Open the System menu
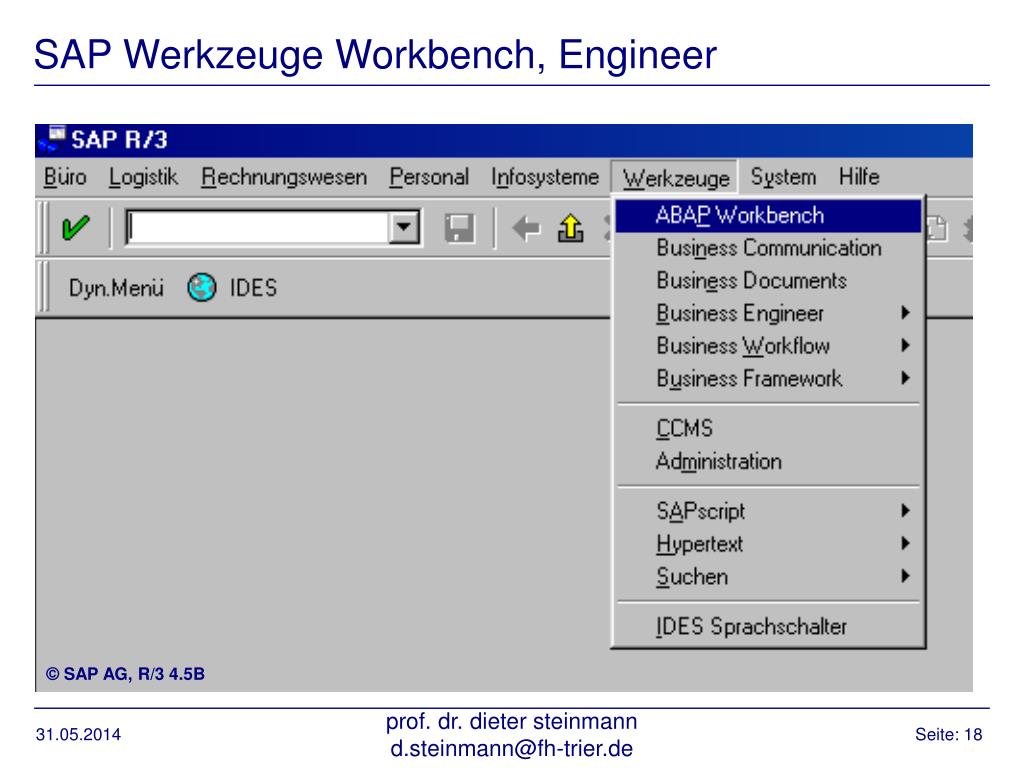Image resolution: width=1024 pixels, height=768 pixels. (783, 177)
